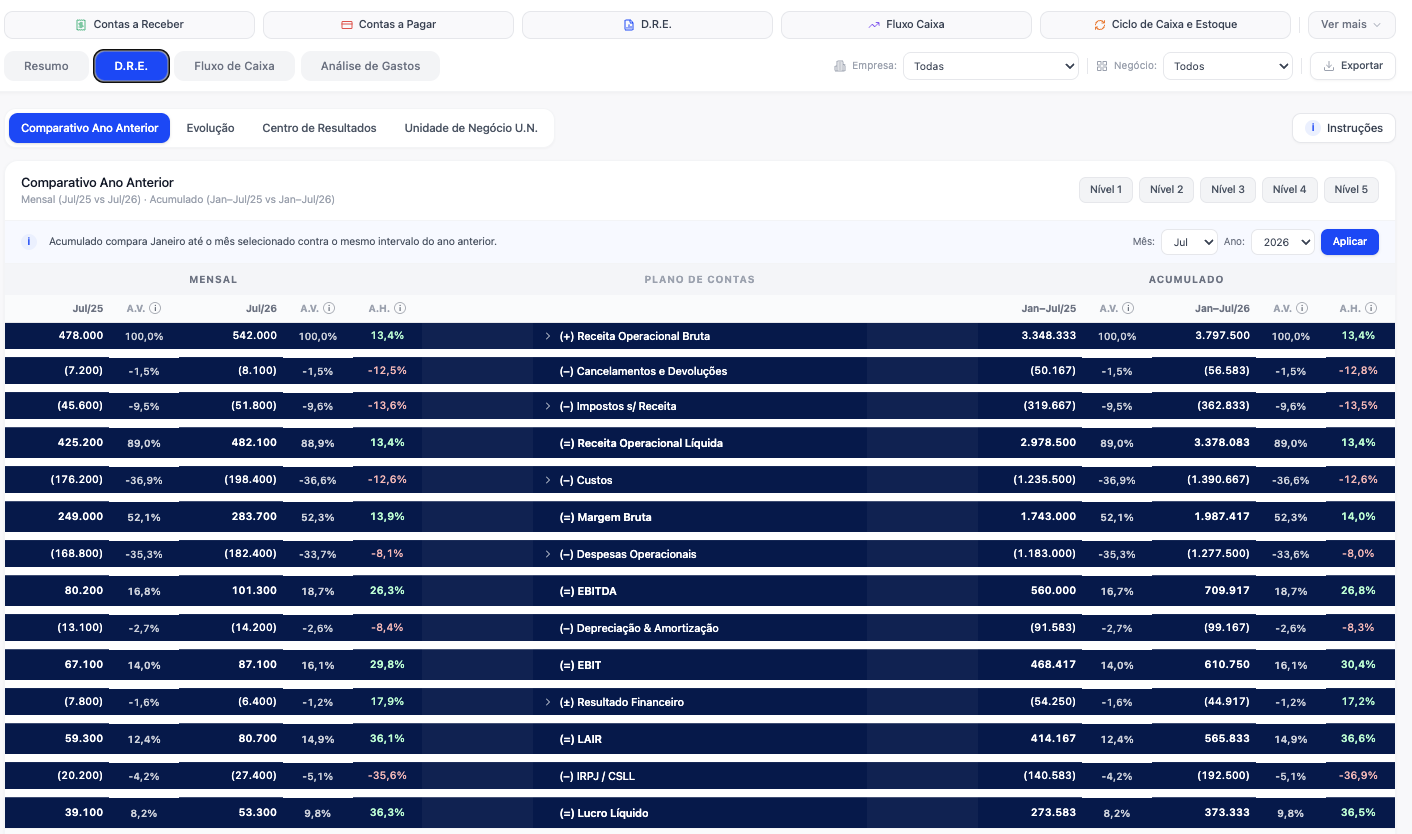Open the Empresa dropdown

[x=990, y=66]
